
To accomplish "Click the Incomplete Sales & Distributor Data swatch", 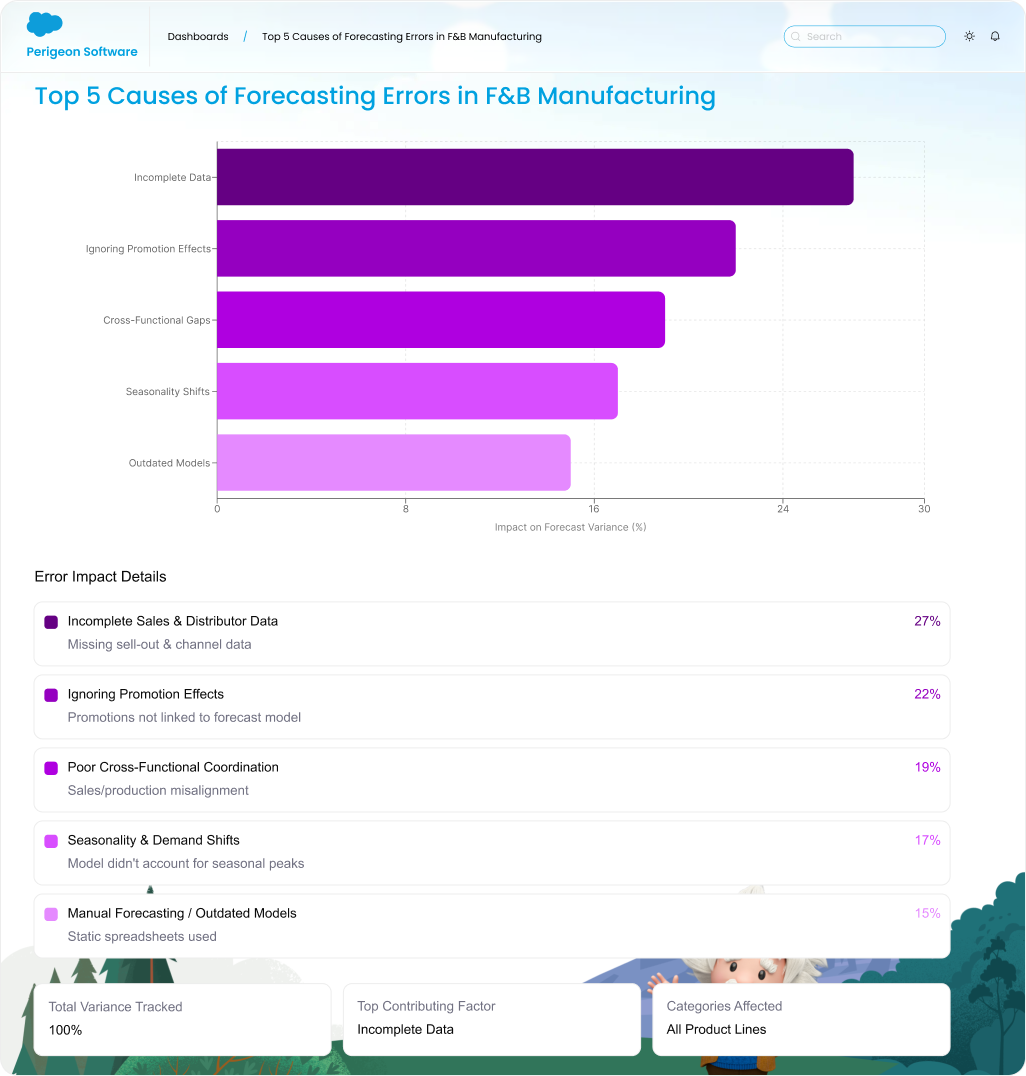I will click(51, 622).
